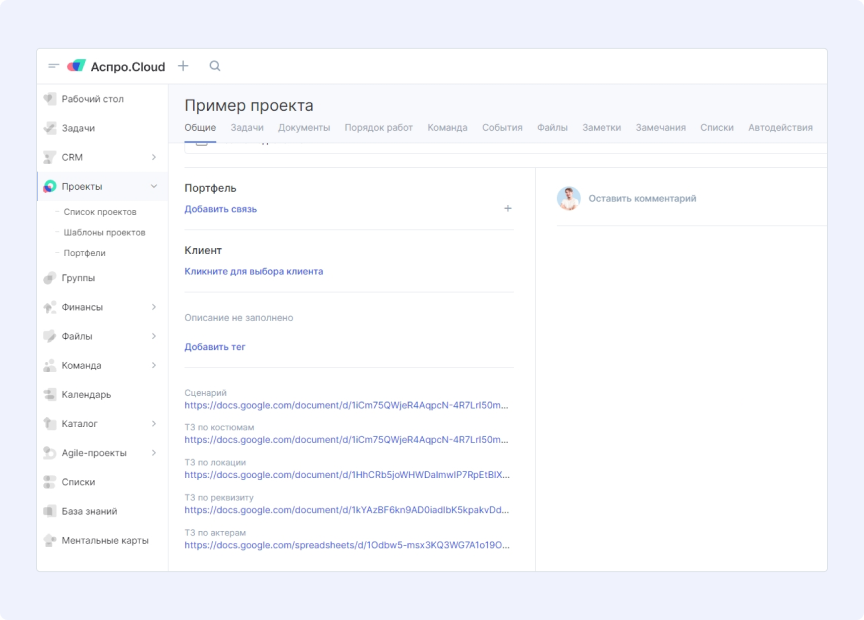Expand the CRM sidebar section
Screen dimensions: 864x620
click(x=153, y=157)
